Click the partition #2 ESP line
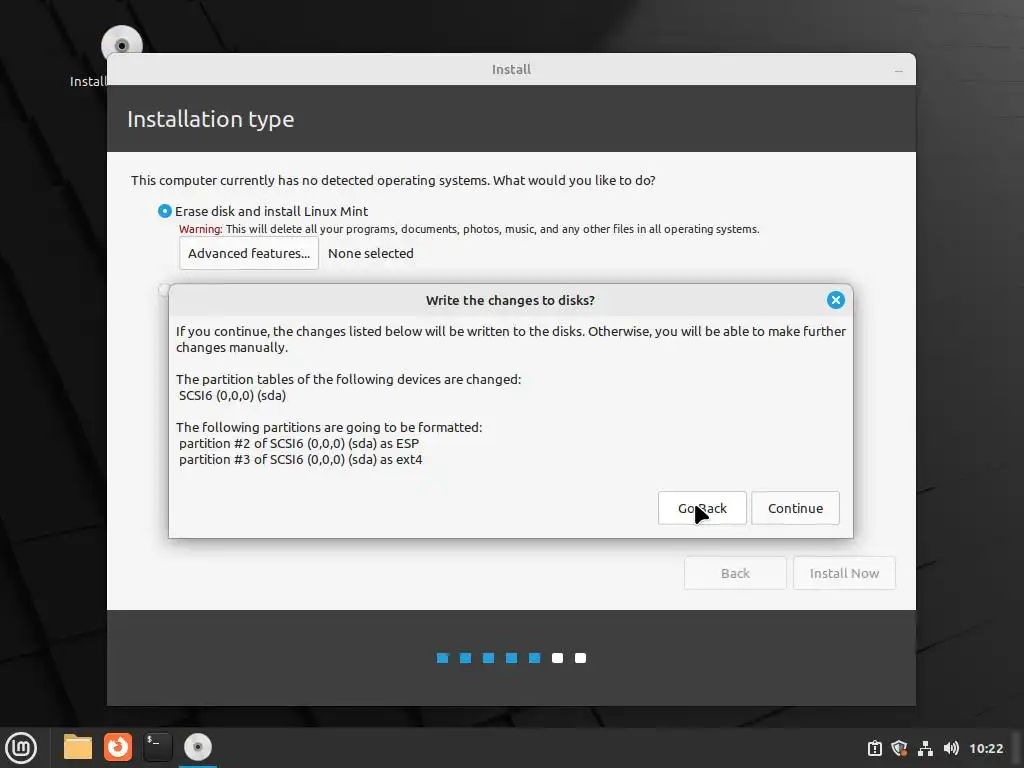The height and width of the screenshot is (768, 1024). 299,443
